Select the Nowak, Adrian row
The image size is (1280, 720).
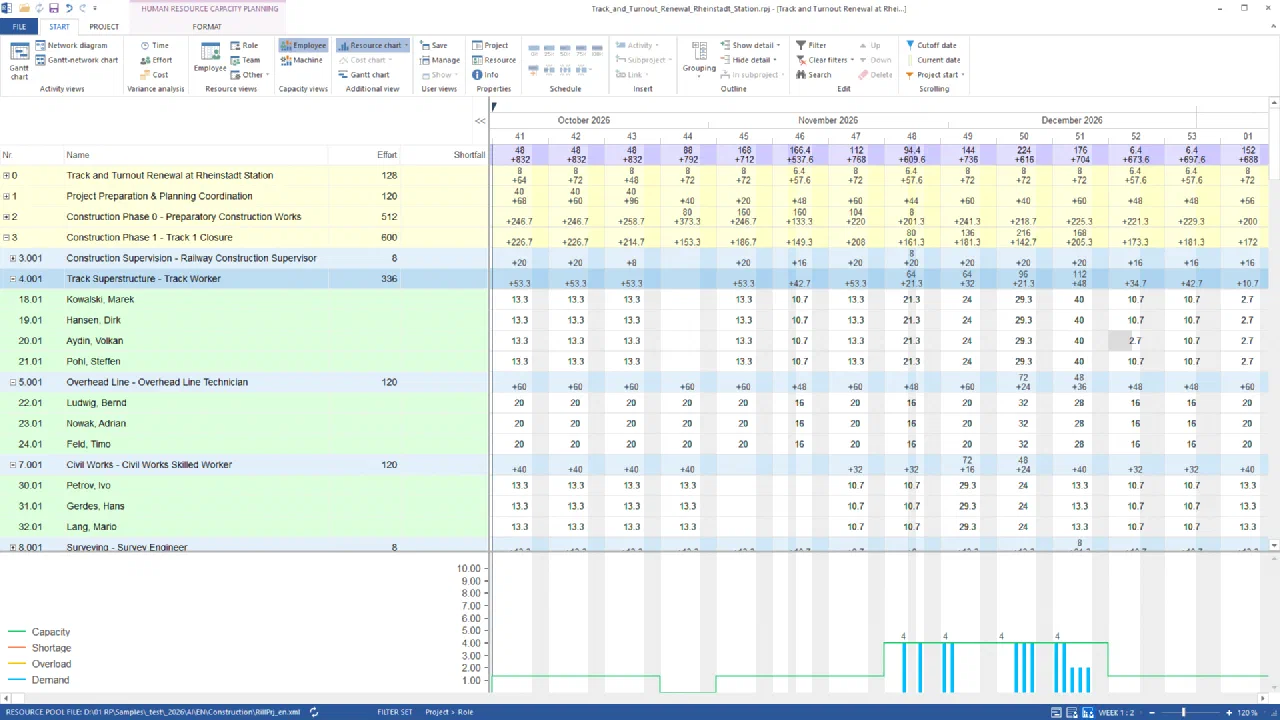point(244,423)
